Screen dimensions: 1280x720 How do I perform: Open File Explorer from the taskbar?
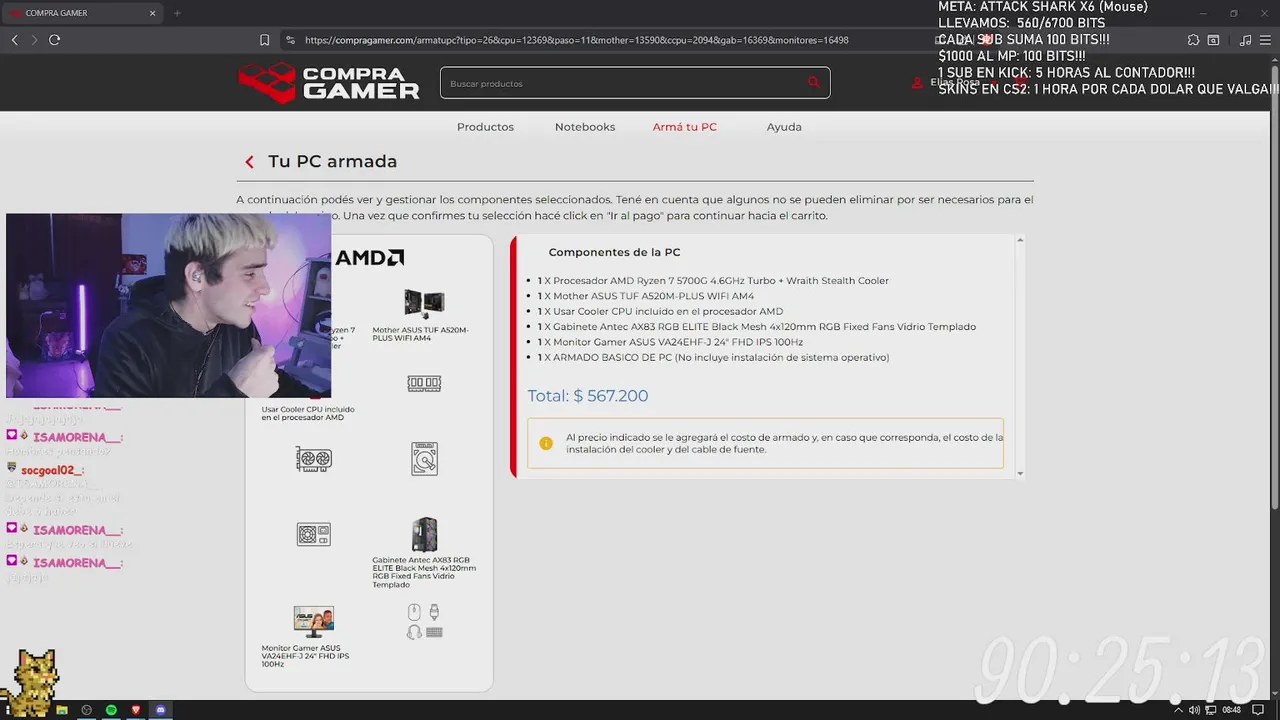tap(61, 710)
